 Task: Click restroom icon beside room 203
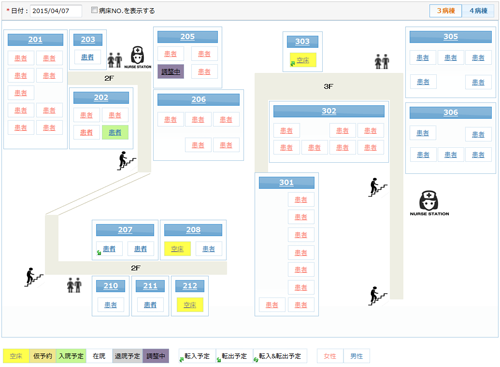115,60
